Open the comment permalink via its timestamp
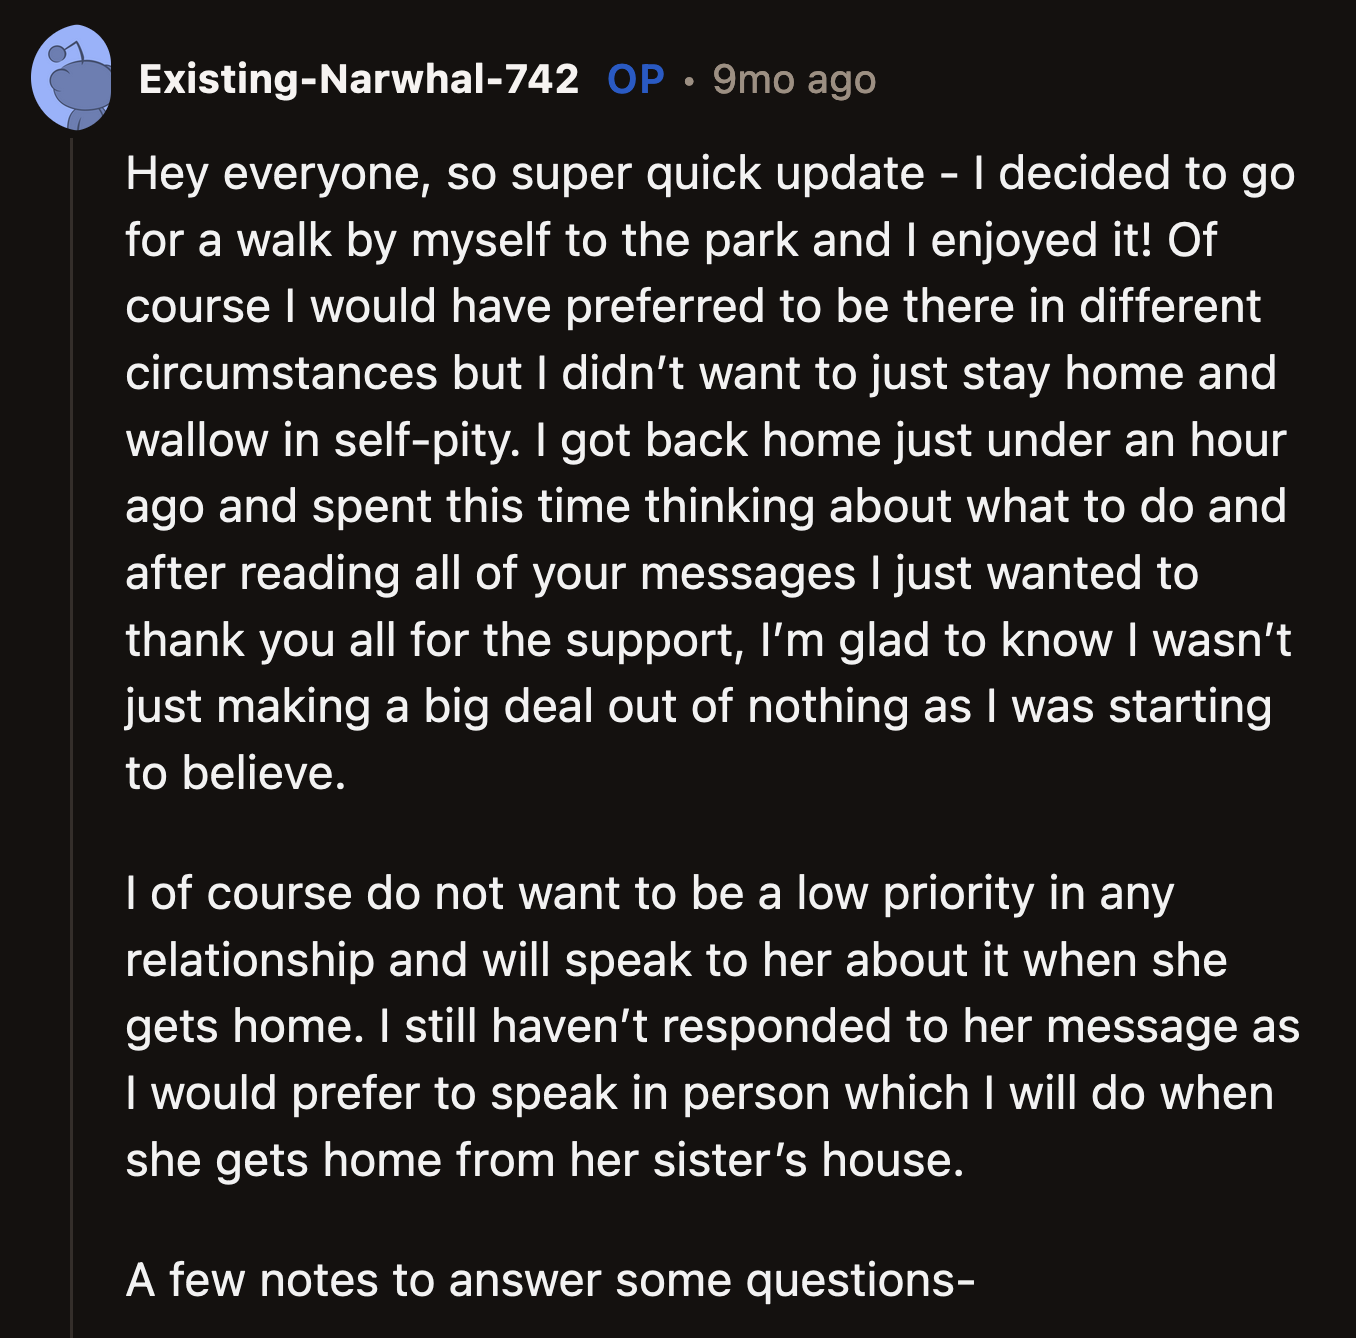 (x=794, y=80)
